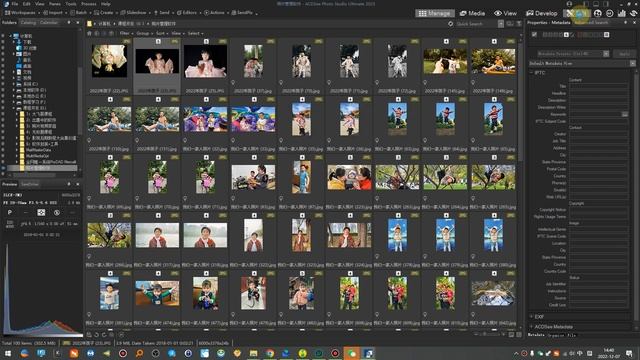The width and height of the screenshot is (640, 360).
Task: Open the Filter dropdown
Action: [126, 33]
